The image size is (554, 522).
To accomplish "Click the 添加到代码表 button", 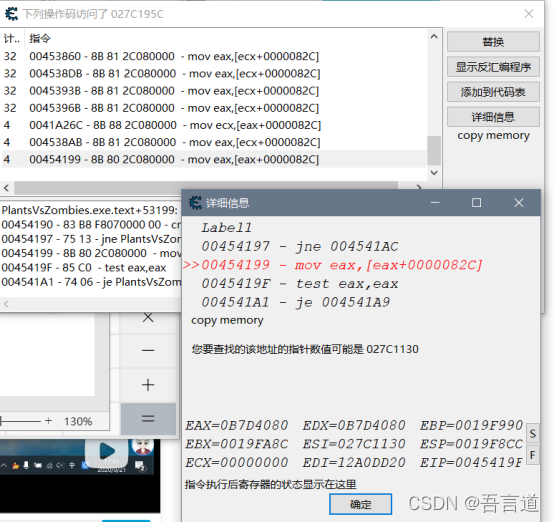I will coord(493,92).
